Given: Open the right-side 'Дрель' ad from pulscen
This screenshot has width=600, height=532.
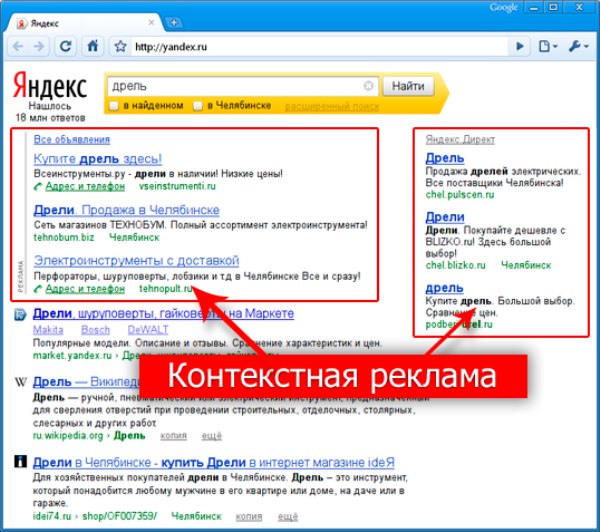Looking at the screenshot, I should 445,158.
